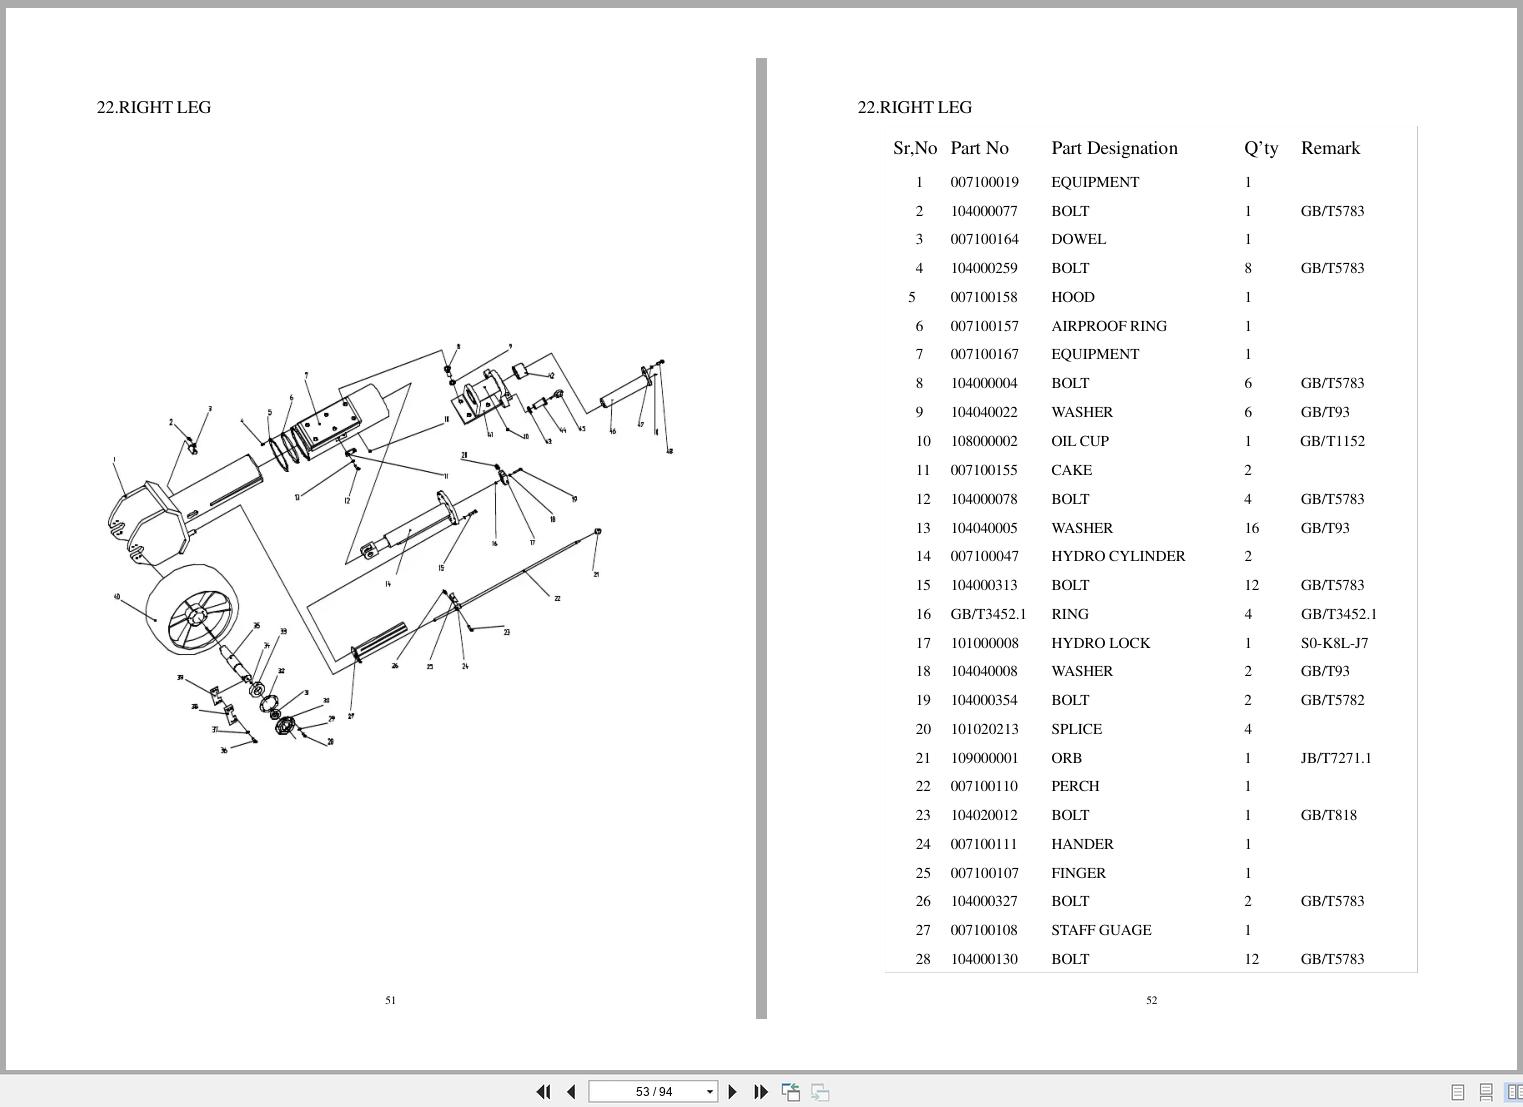Click the AIRPROOF RING entry
The height and width of the screenshot is (1107, 1523).
tap(1109, 326)
